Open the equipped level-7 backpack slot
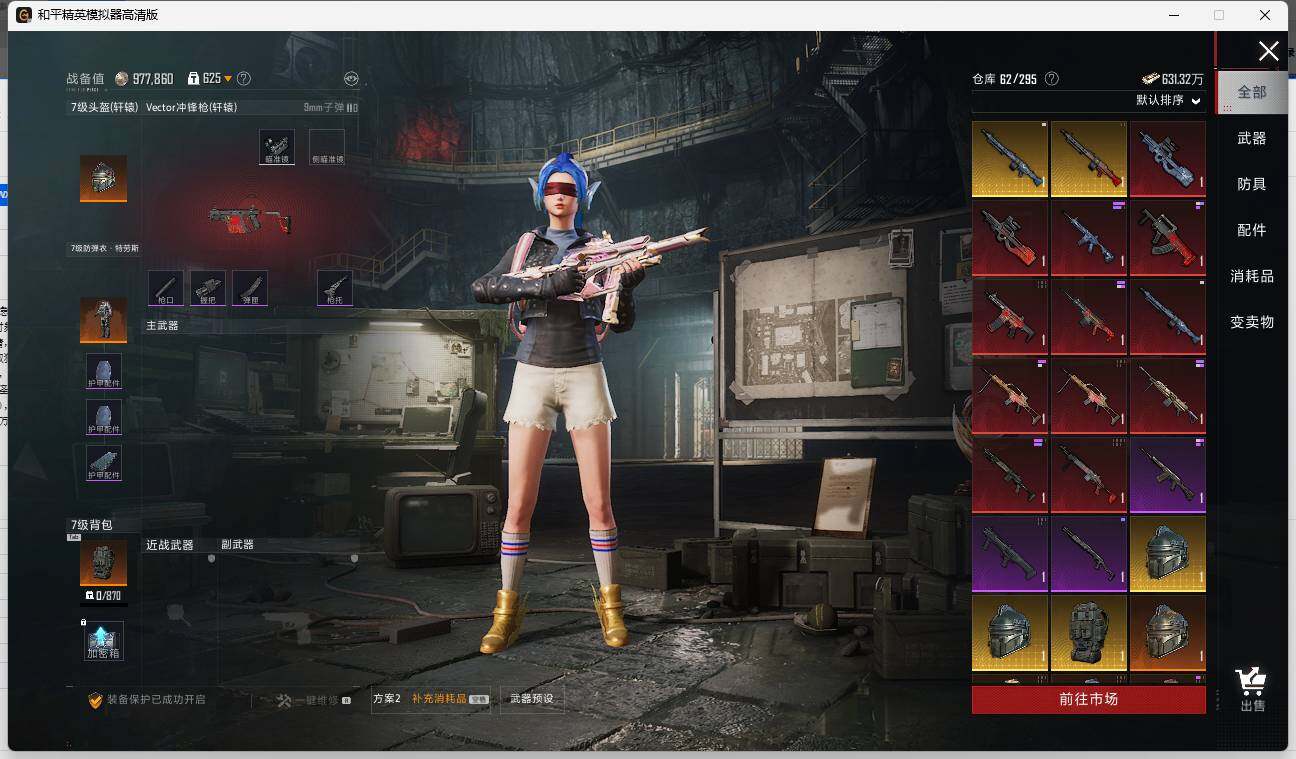This screenshot has width=1296, height=759. click(103, 563)
